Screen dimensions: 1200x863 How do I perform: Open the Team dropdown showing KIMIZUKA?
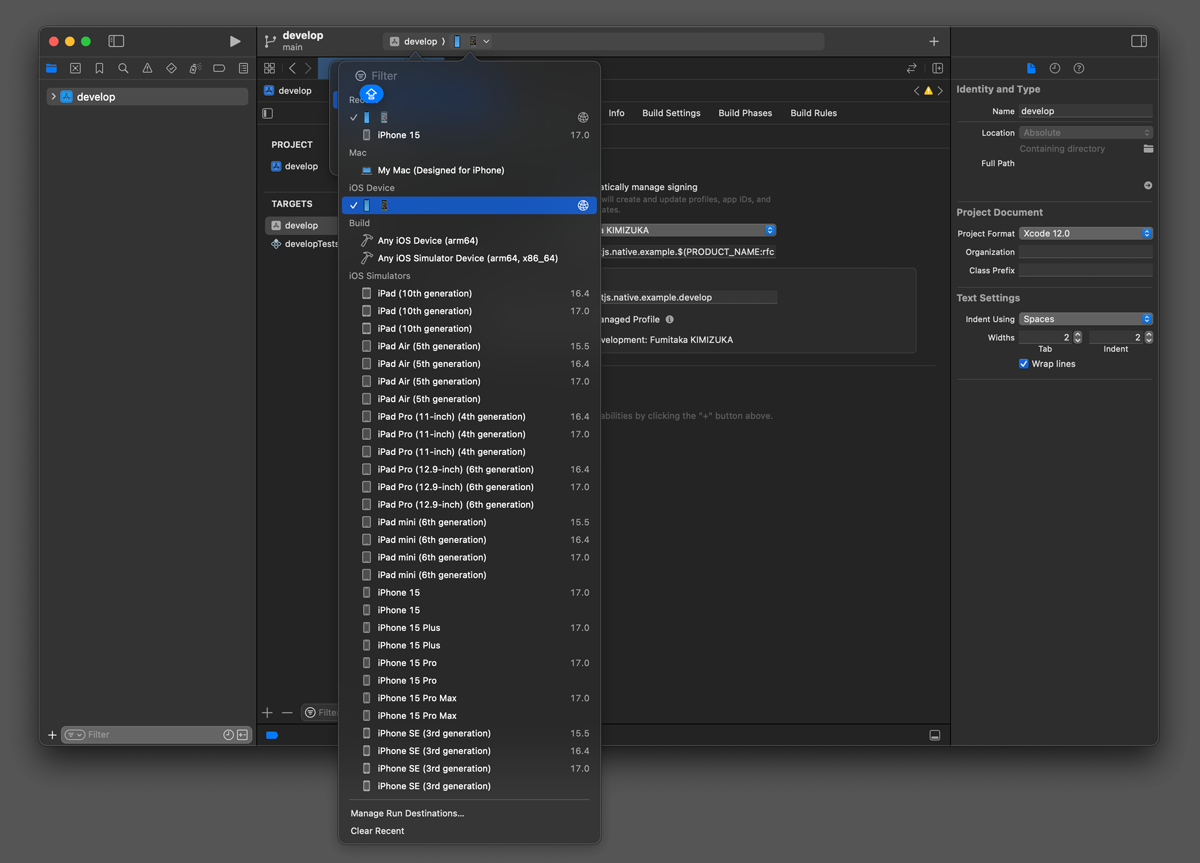point(687,230)
